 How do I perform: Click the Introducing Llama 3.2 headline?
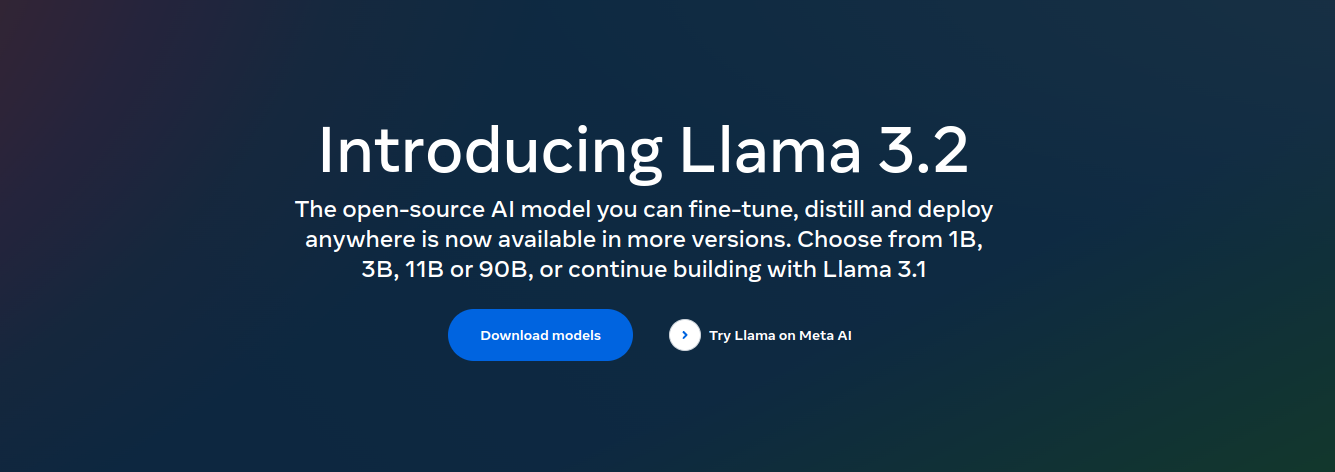click(x=643, y=152)
